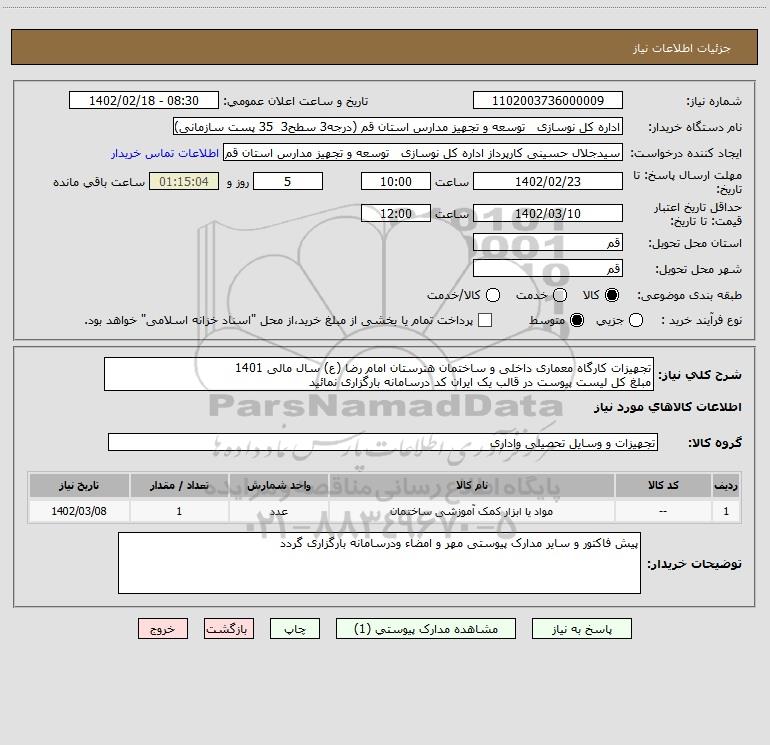
Task: Click the تعداد / مقدار column header
Action: (x=179, y=485)
